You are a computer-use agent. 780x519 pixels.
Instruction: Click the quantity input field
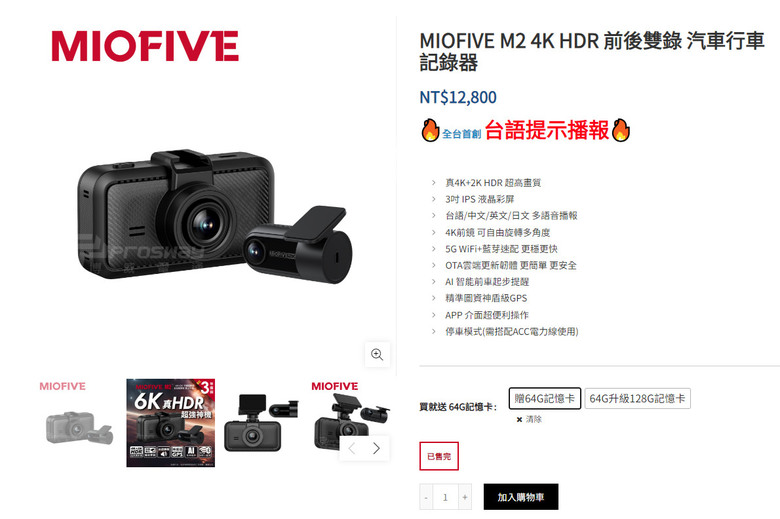point(445,497)
